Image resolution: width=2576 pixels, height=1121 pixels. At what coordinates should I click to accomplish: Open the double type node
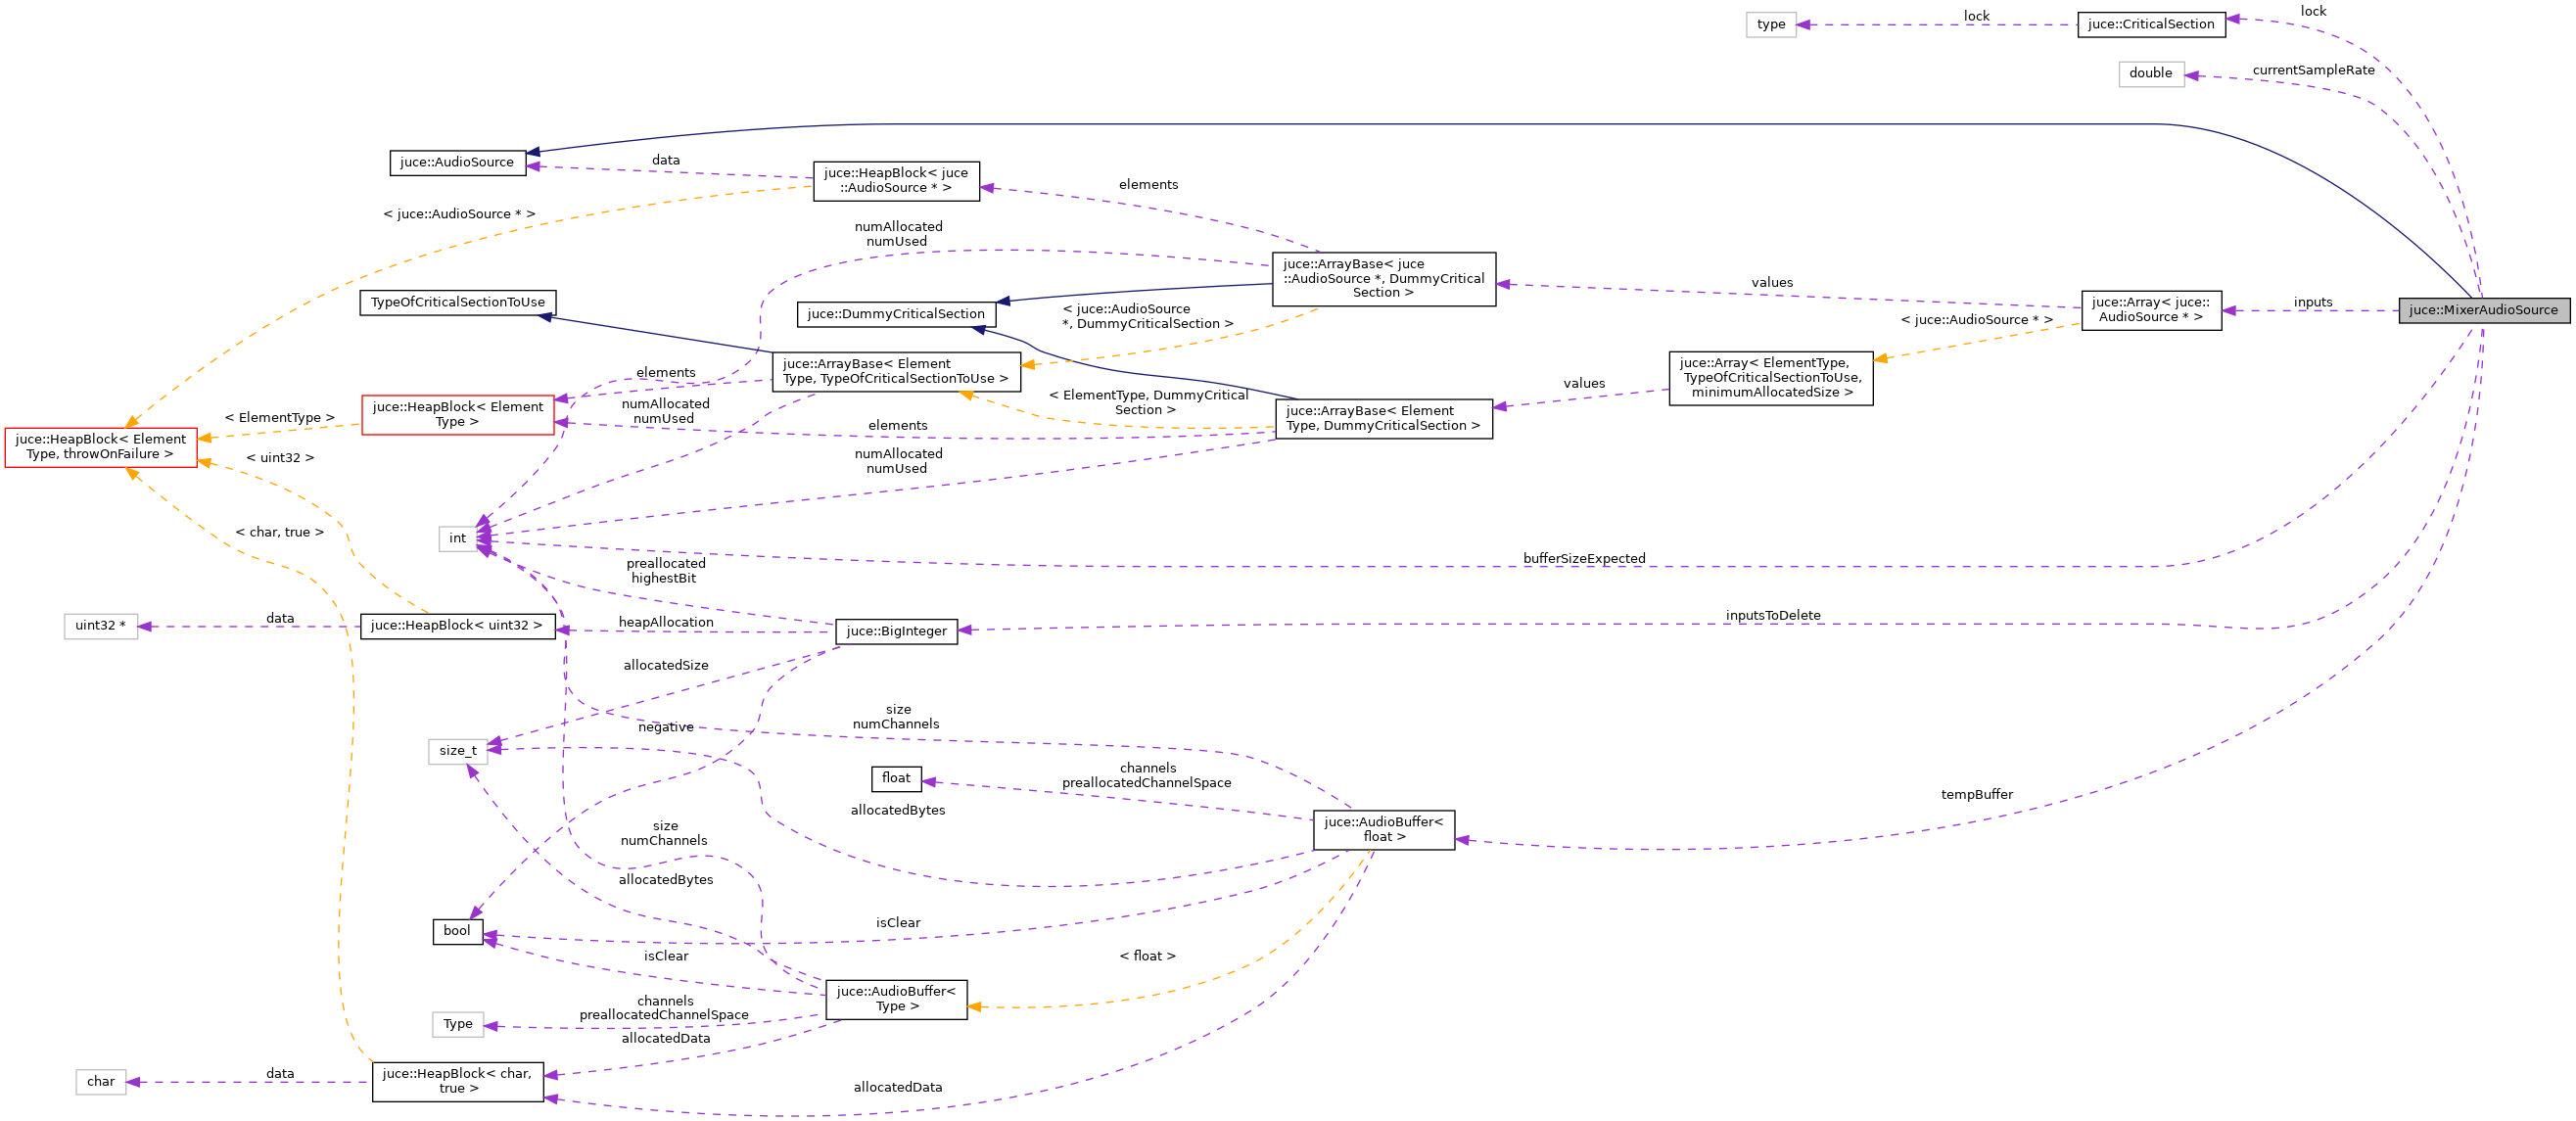click(x=2152, y=73)
